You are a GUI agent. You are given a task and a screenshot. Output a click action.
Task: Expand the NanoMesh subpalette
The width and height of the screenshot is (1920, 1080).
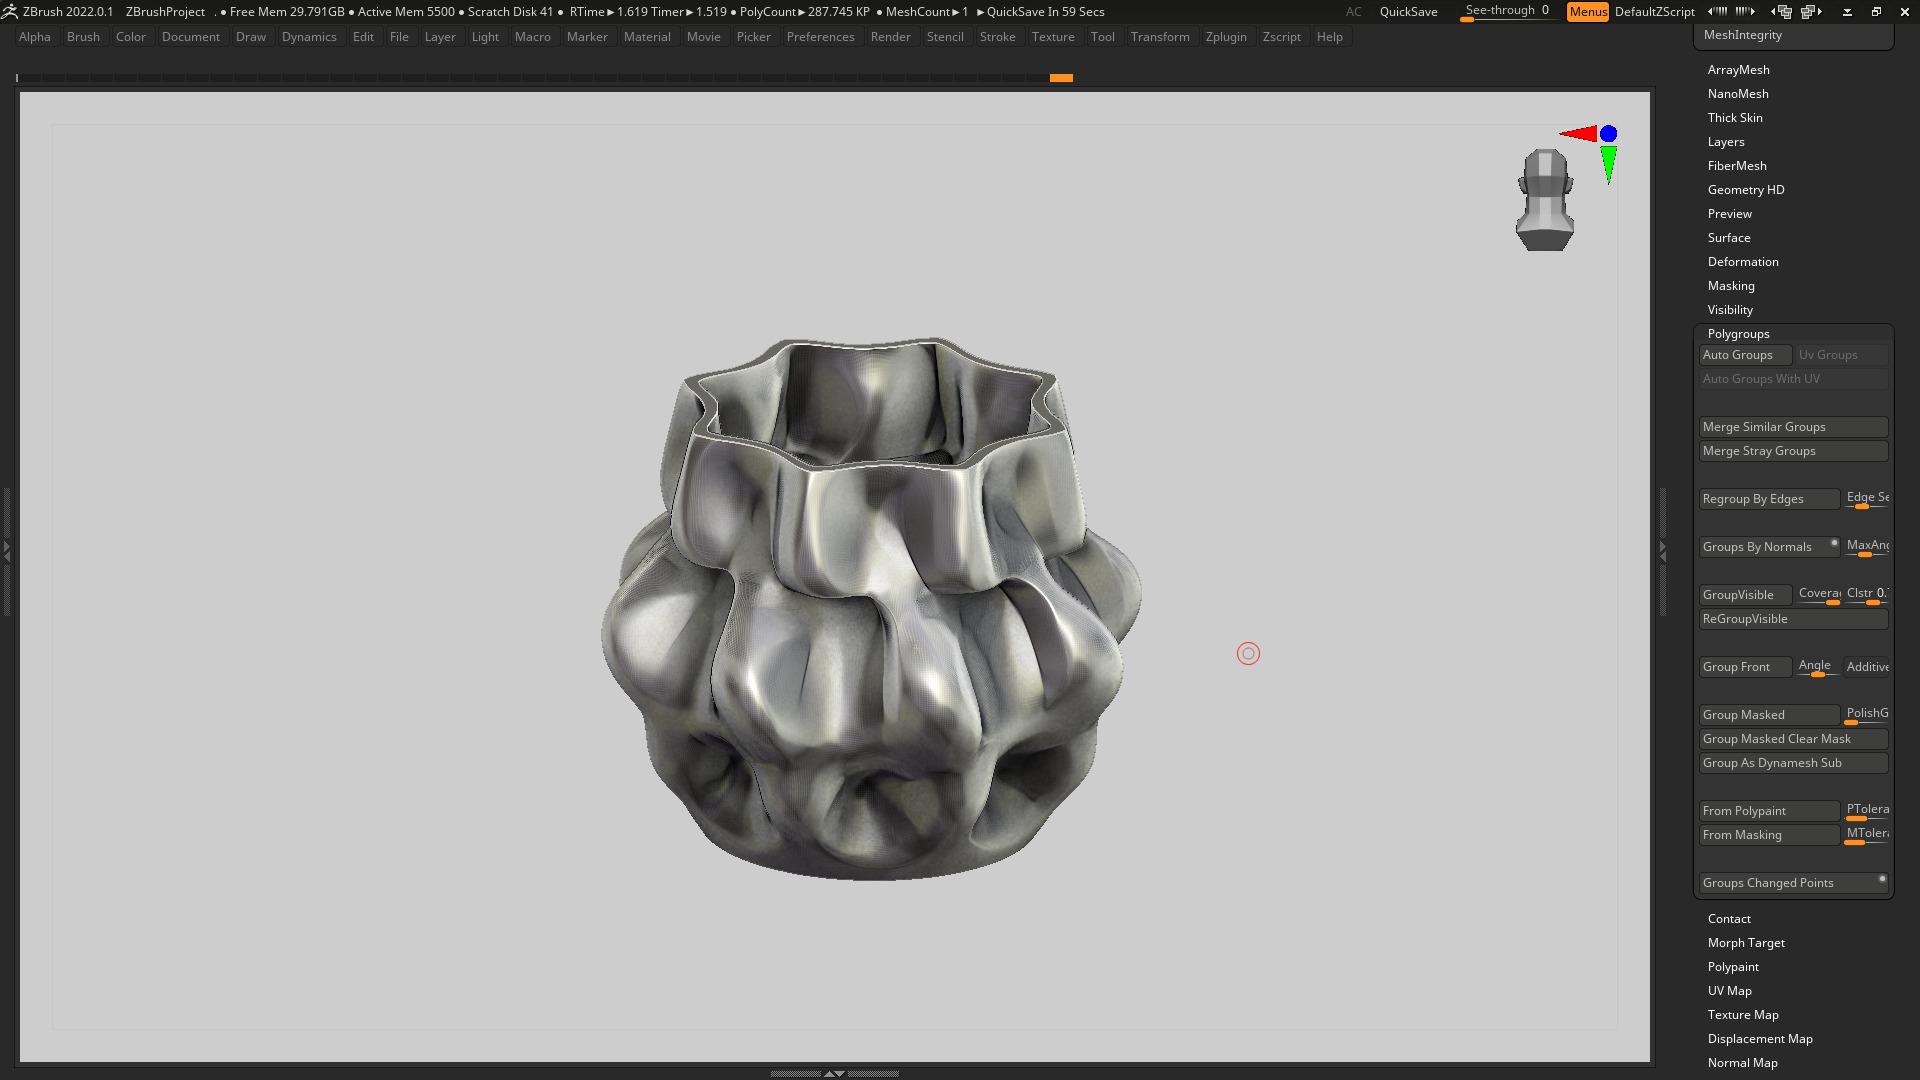coord(1738,94)
